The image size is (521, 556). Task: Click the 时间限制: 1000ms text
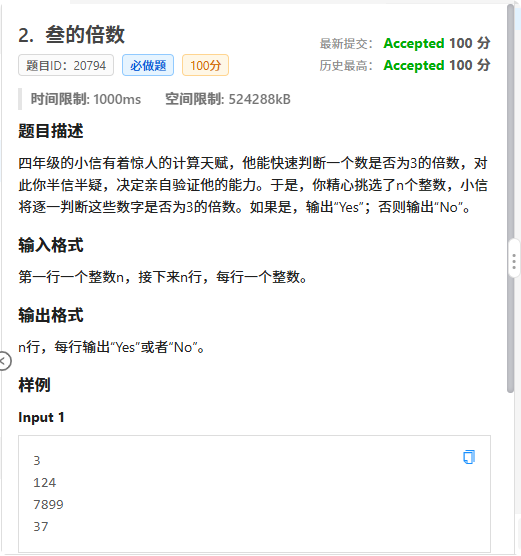point(86,99)
